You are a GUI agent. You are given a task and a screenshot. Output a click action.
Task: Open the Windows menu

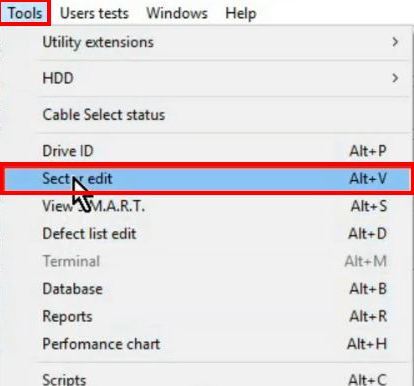[x=177, y=13]
